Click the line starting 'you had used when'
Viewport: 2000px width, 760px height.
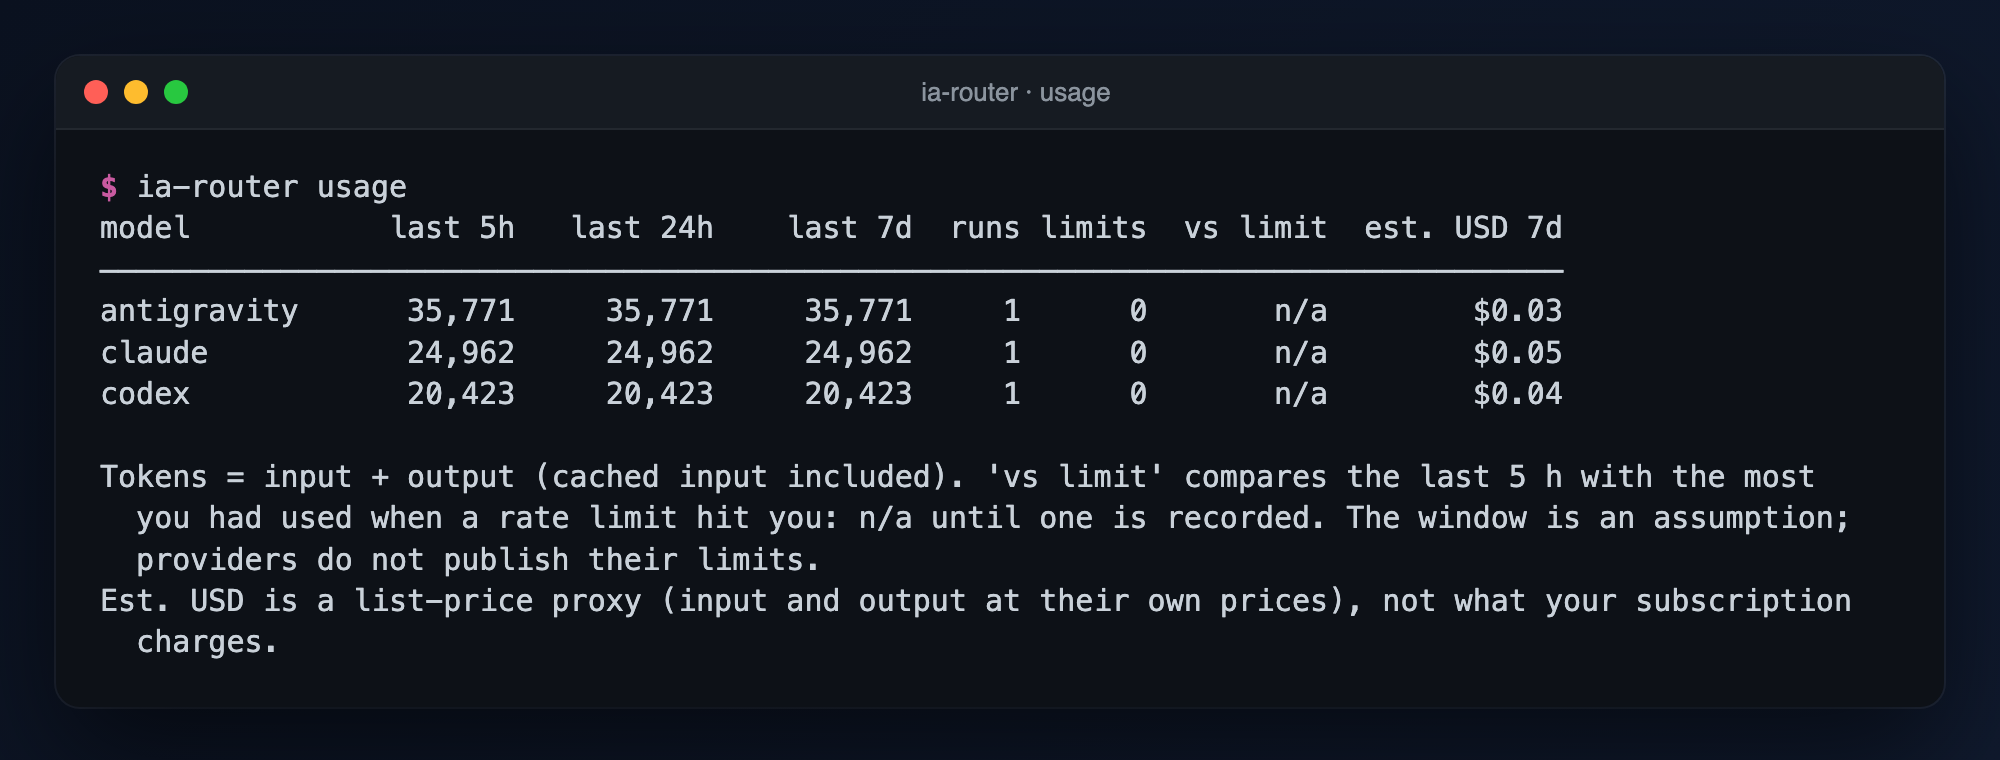pyautogui.click(x=994, y=518)
